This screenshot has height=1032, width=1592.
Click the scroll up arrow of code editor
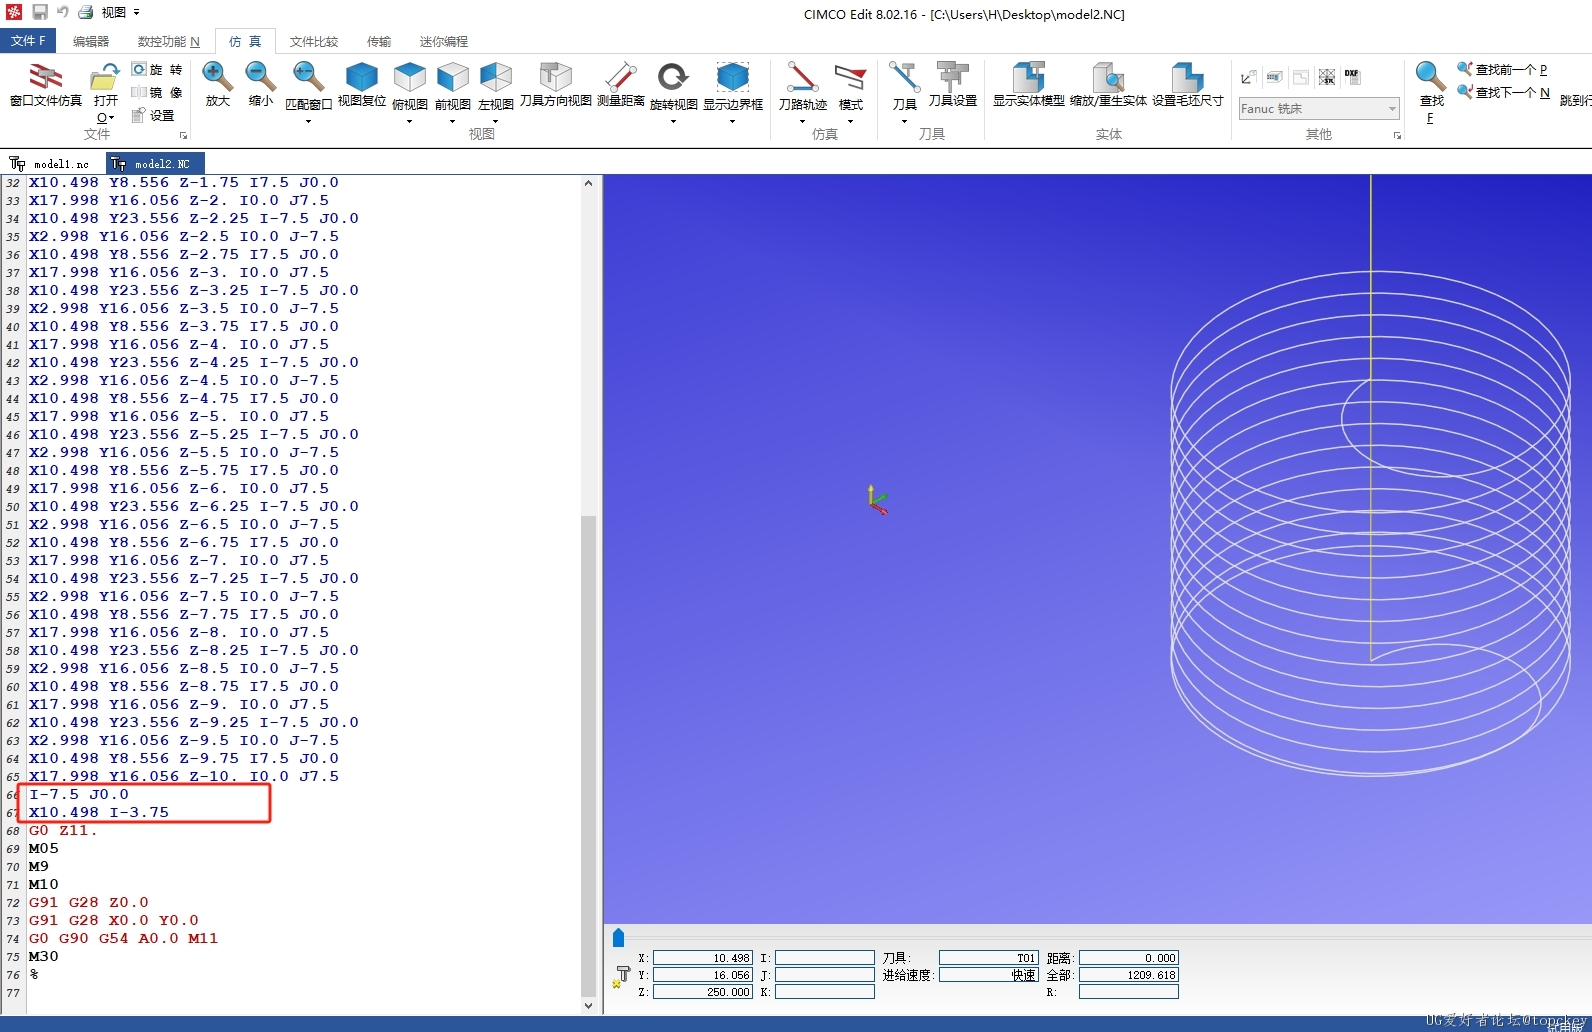click(x=588, y=183)
